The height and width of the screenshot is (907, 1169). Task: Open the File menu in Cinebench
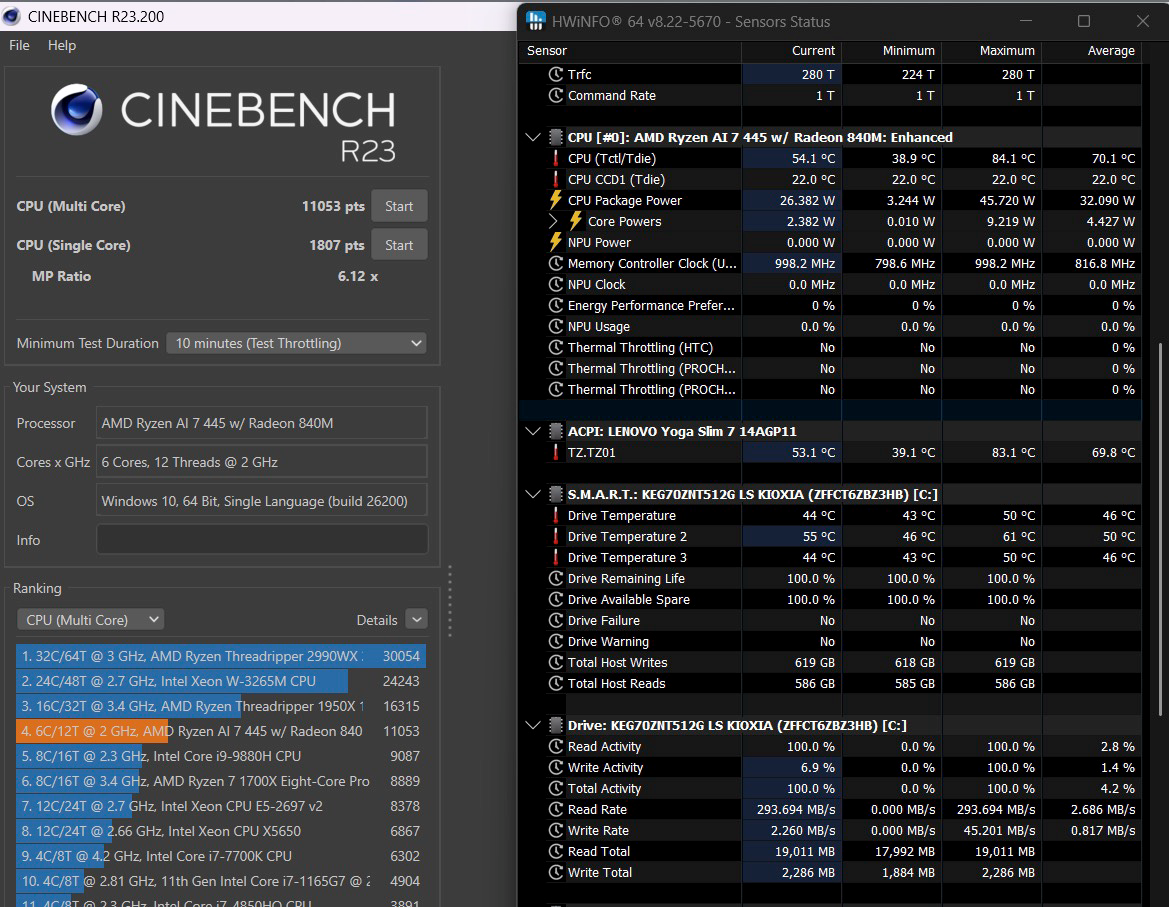pos(19,45)
